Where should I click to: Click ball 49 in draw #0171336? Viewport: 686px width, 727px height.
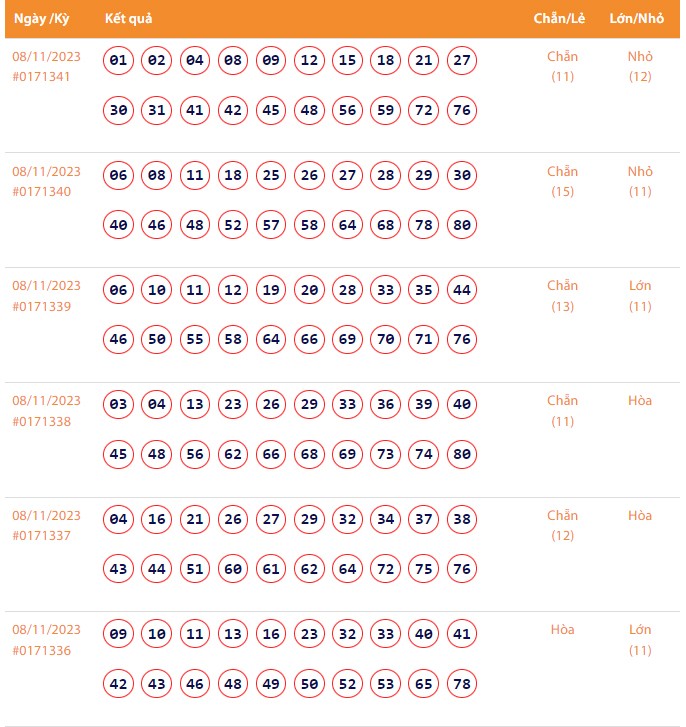271,684
